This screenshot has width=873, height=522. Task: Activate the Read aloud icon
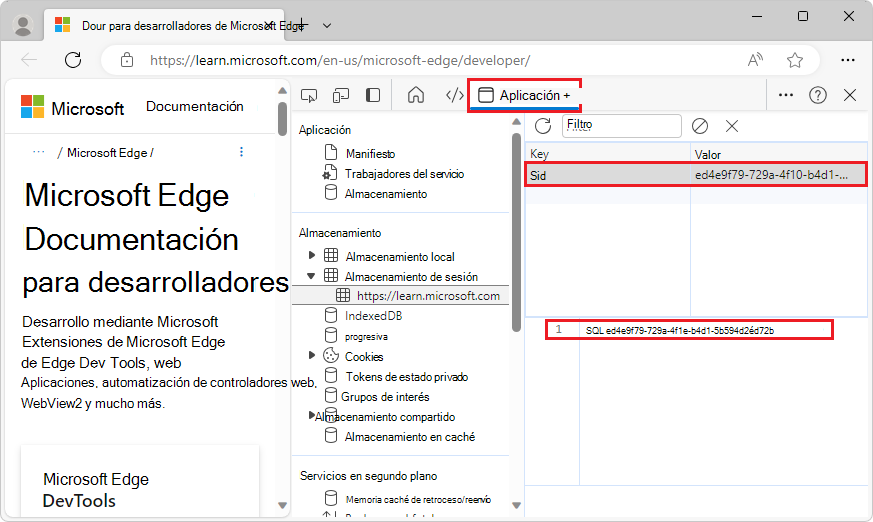(755, 60)
